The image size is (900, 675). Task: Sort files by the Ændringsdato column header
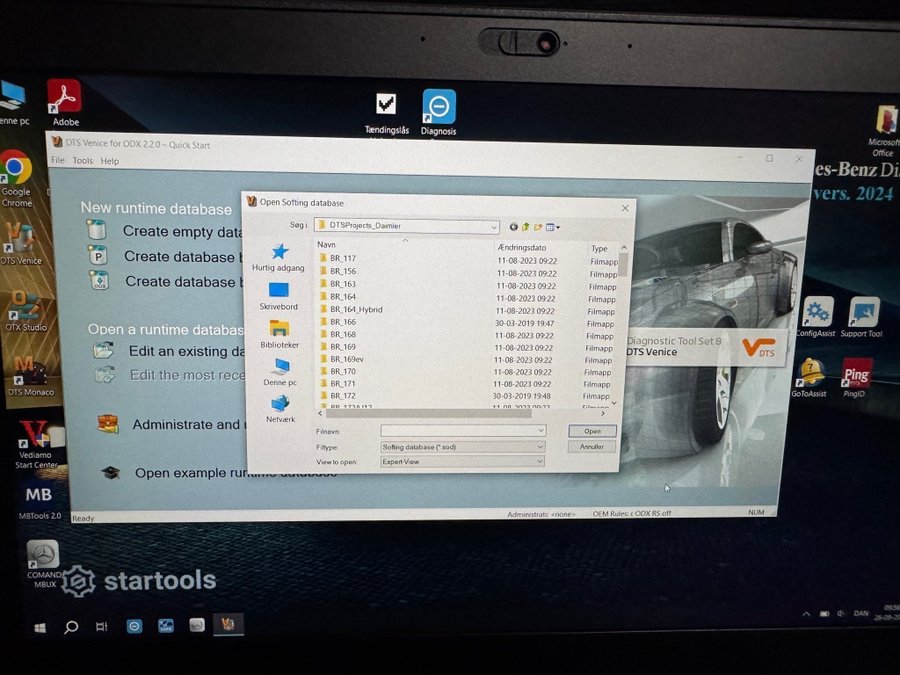[521, 247]
